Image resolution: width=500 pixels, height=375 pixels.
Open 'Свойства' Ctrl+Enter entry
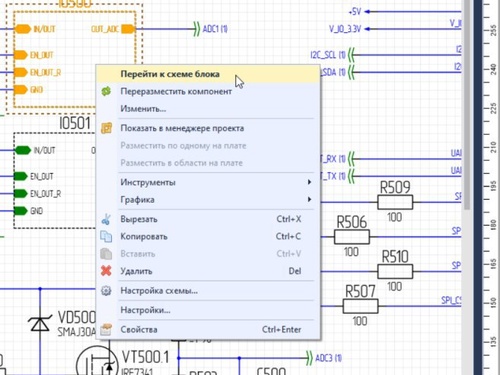coord(208,330)
